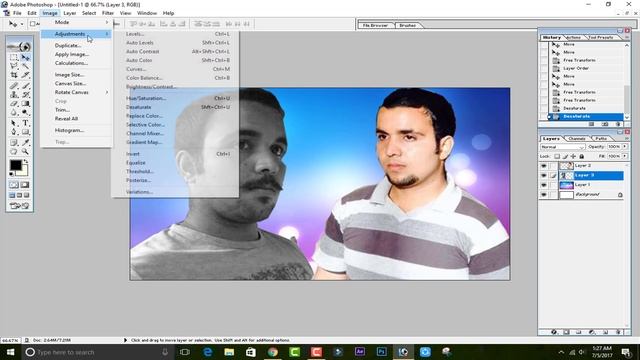Select the History Brush tool
640x360 pixels.
(25, 95)
